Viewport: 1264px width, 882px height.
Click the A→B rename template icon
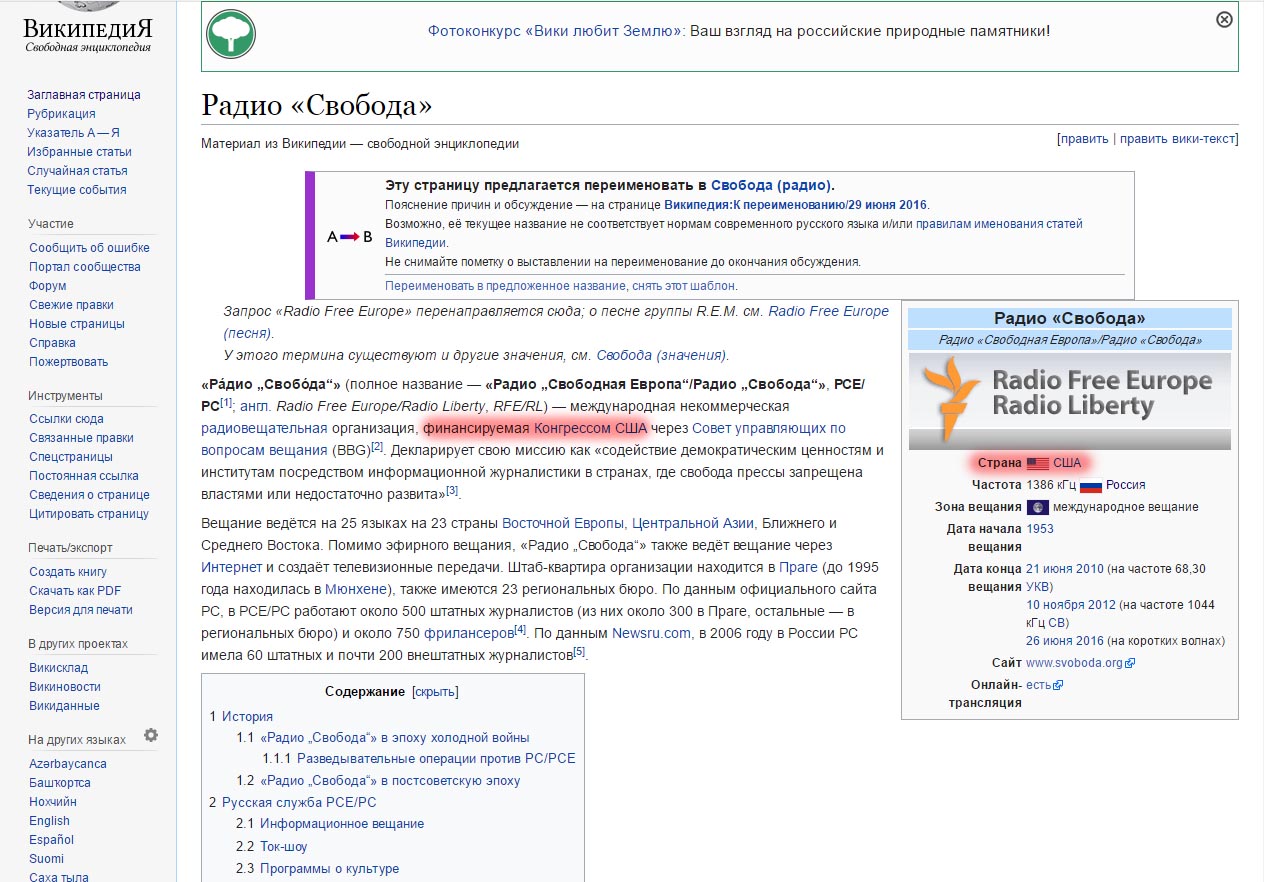click(350, 237)
